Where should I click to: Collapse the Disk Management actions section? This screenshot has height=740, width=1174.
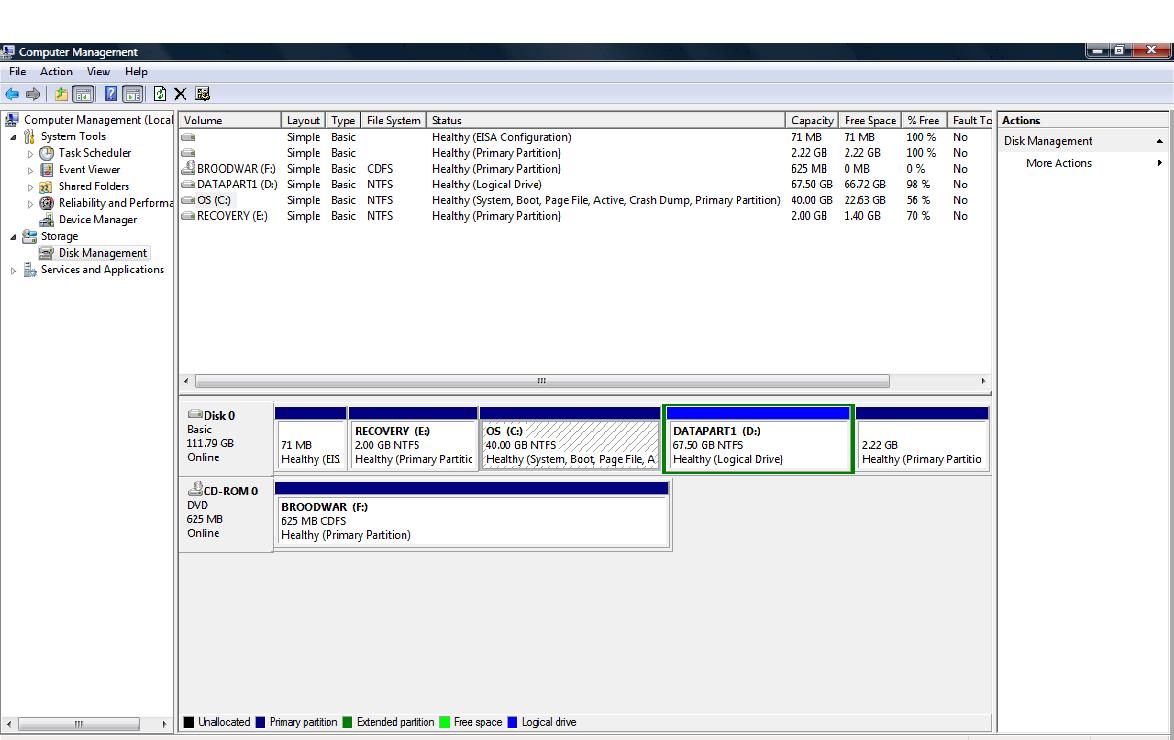pyautogui.click(x=1159, y=141)
